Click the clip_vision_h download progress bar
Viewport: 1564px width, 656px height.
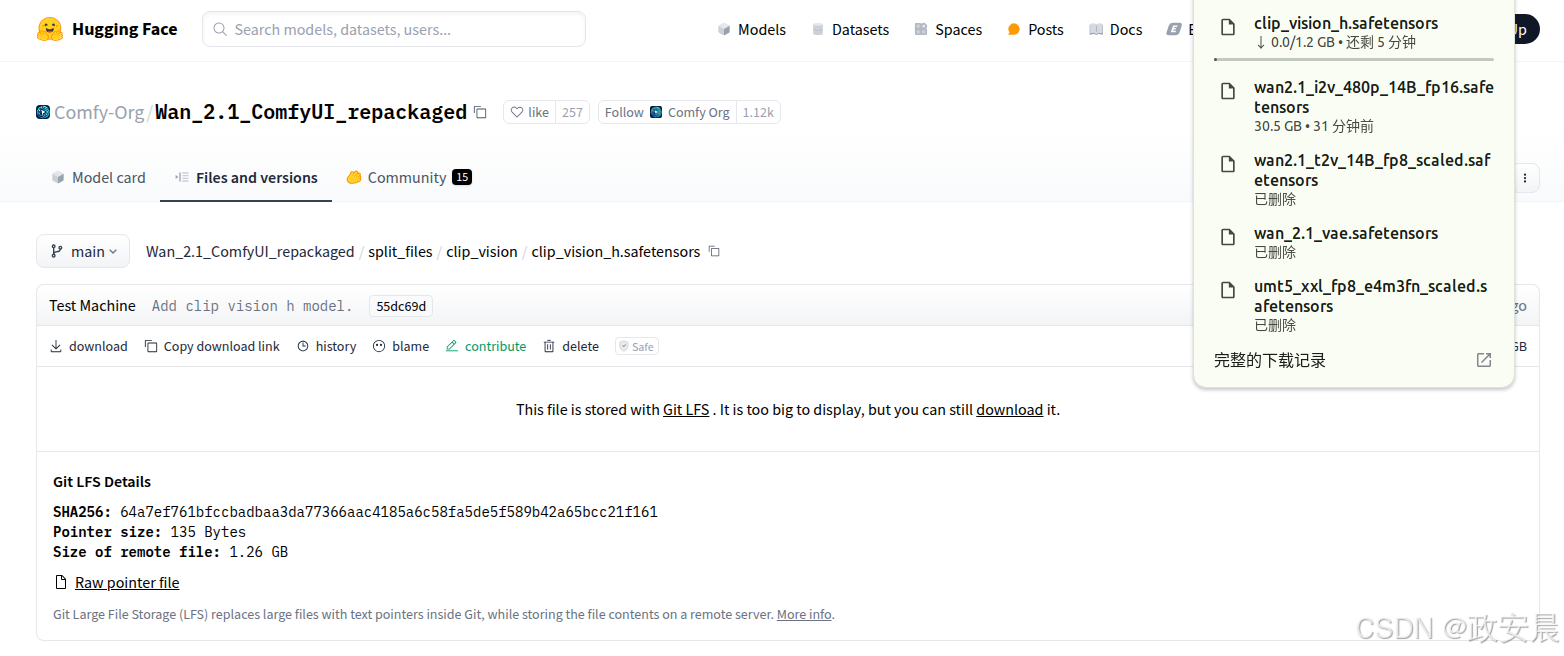point(1354,60)
